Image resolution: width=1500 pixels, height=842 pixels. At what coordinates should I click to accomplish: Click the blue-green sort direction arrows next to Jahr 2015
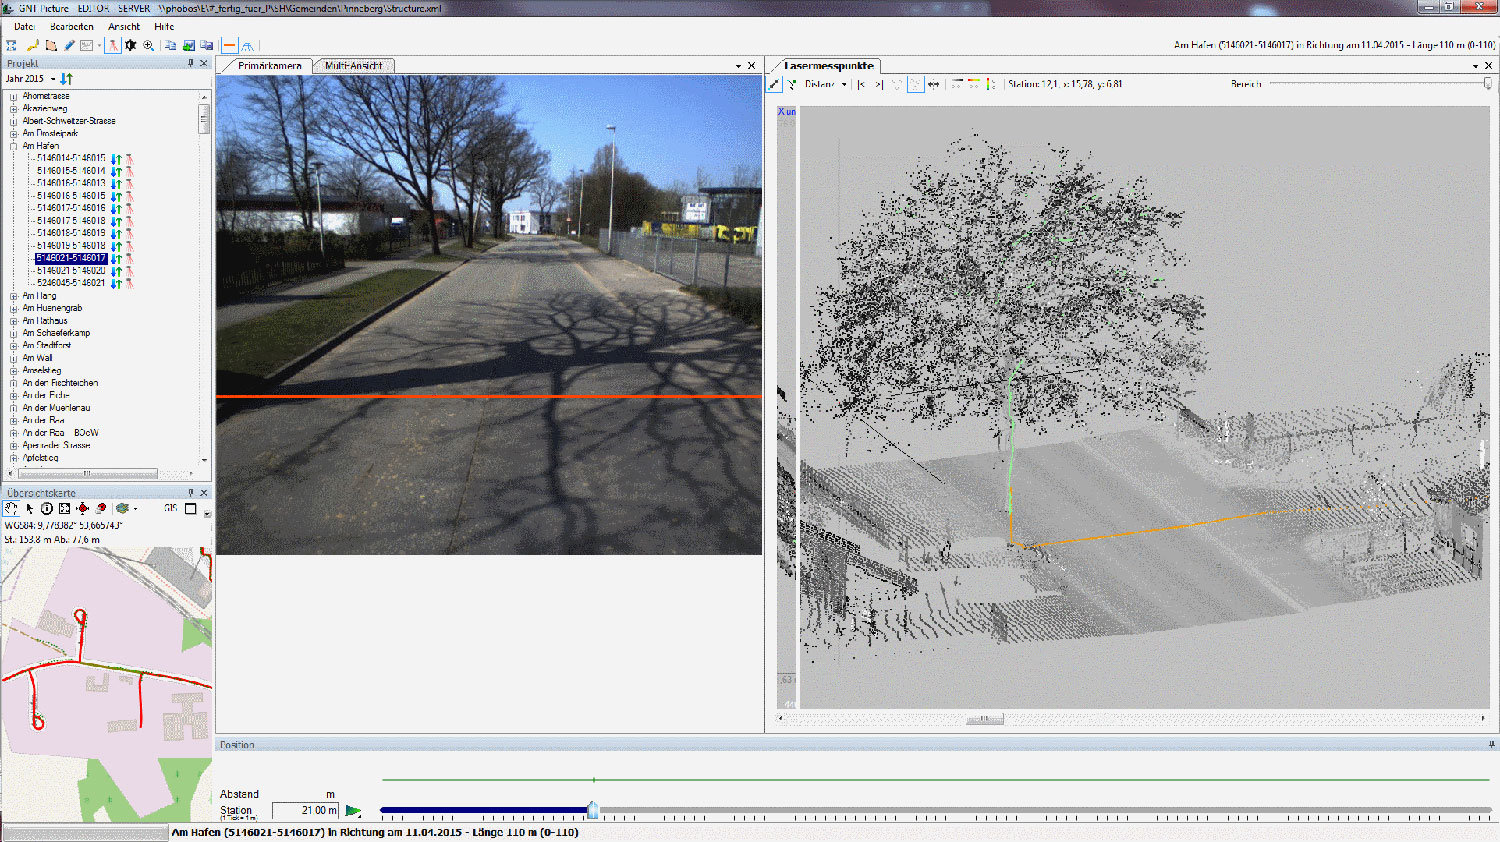click(67, 78)
